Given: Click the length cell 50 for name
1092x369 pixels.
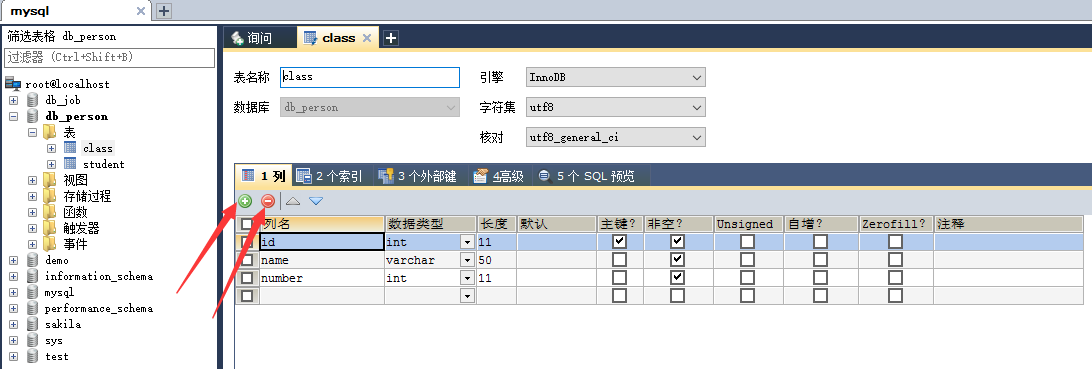Looking at the screenshot, I should coord(496,260).
